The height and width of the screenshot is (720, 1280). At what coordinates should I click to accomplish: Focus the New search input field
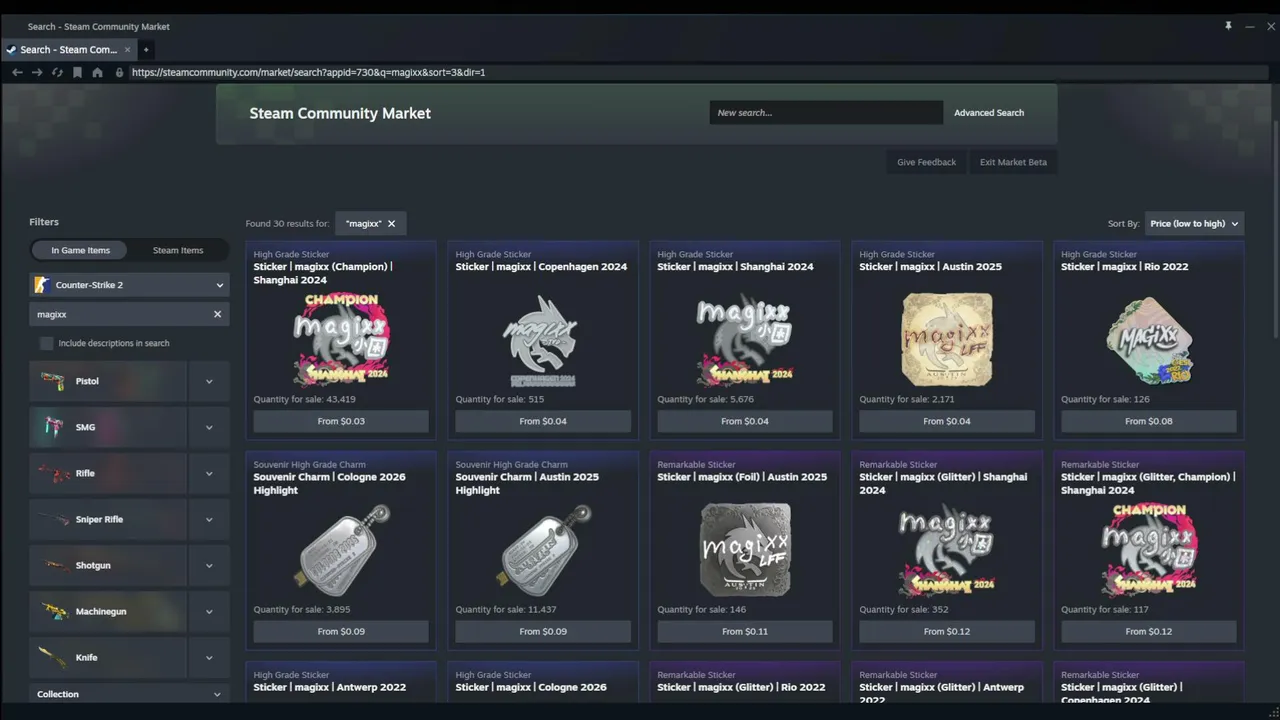tap(826, 113)
